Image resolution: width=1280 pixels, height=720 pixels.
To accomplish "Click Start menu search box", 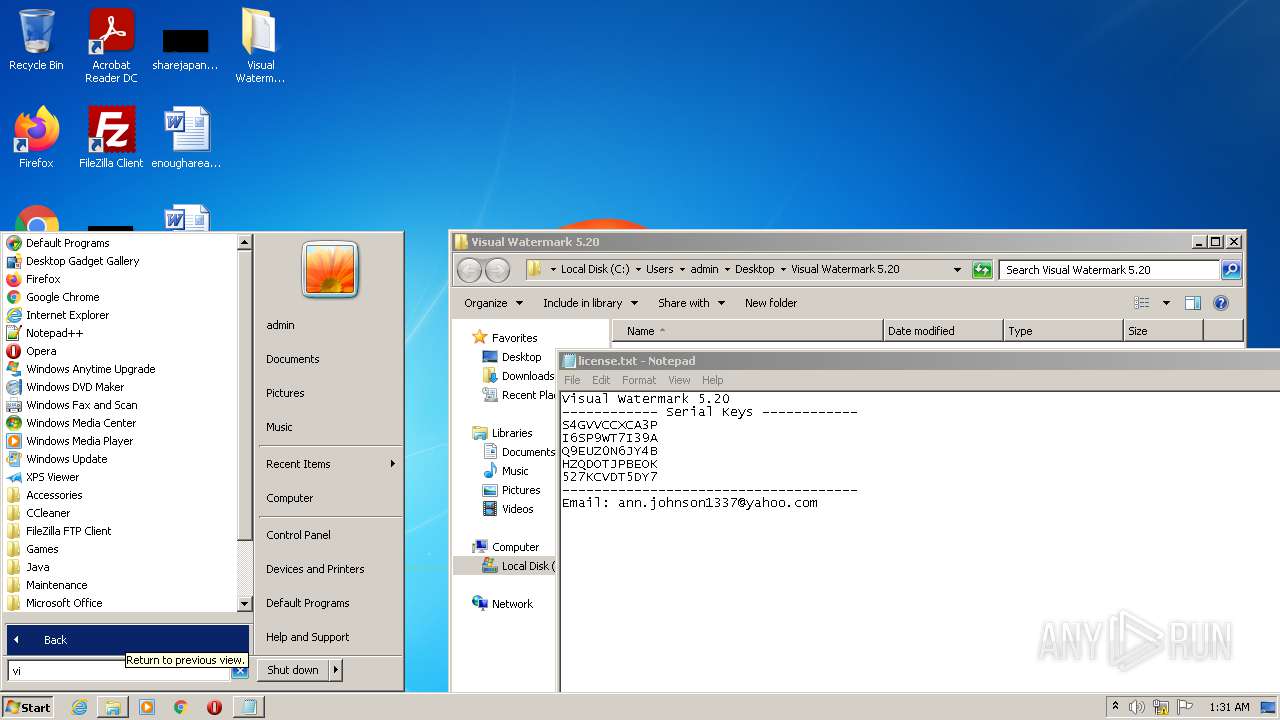I will tap(118, 671).
